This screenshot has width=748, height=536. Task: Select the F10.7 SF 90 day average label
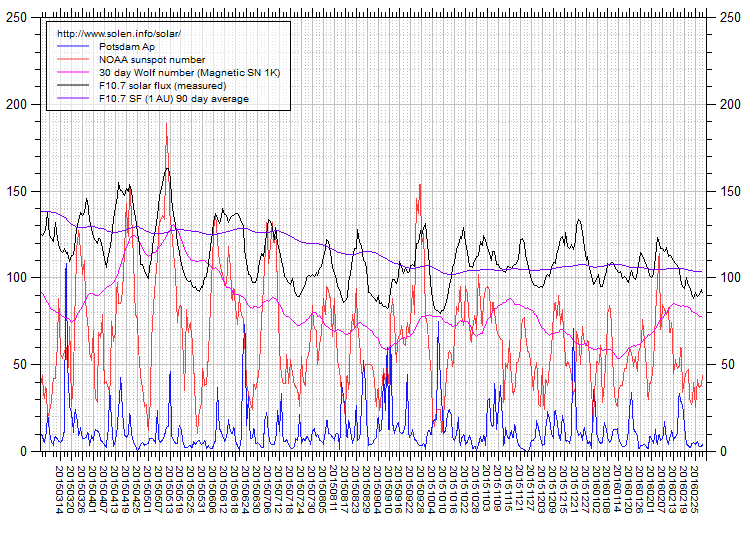pyautogui.click(x=173, y=99)
